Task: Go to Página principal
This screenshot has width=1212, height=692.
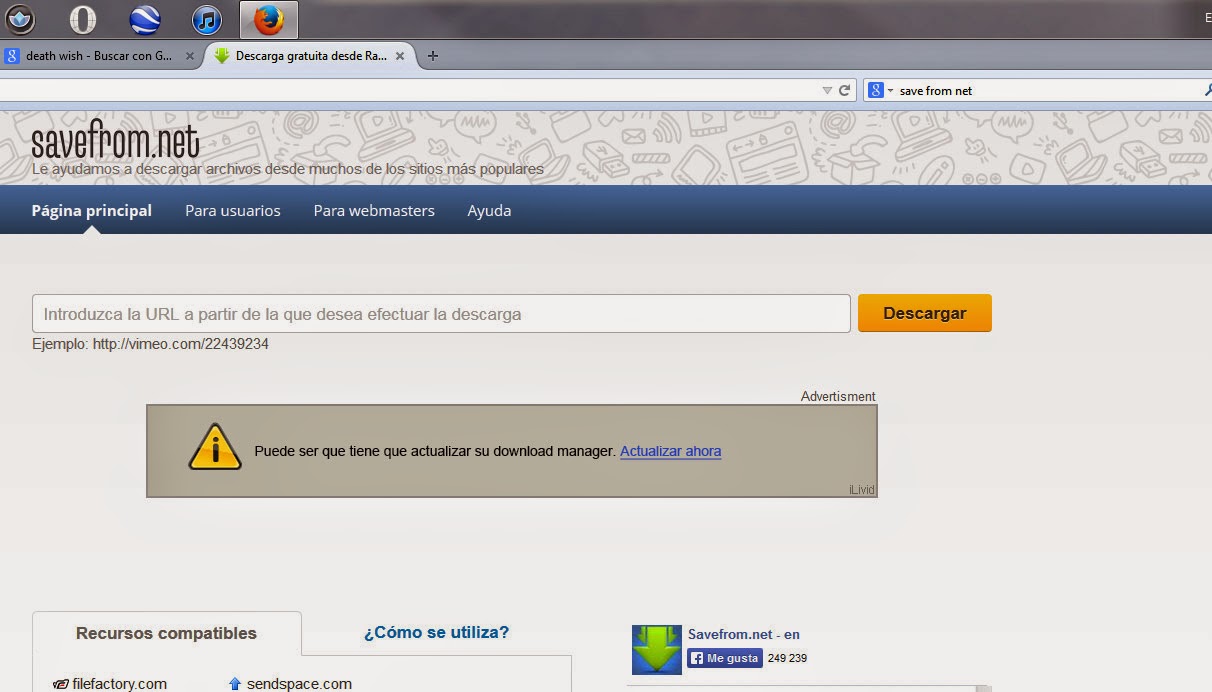Action: pyautogui.click(x=92, y=211)
